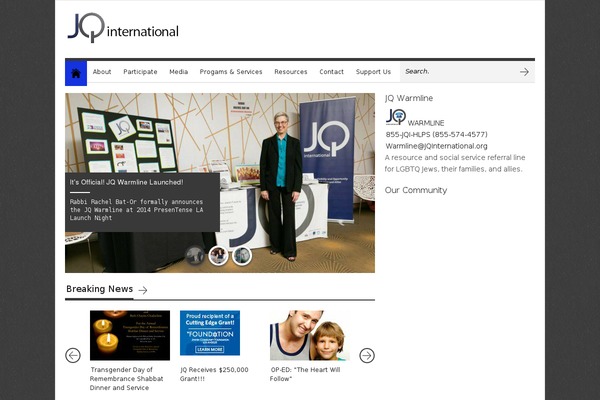The width and height of the screenshot is (600, 400).
Task: Open the Contact menu item
Action: click(331, 72)
